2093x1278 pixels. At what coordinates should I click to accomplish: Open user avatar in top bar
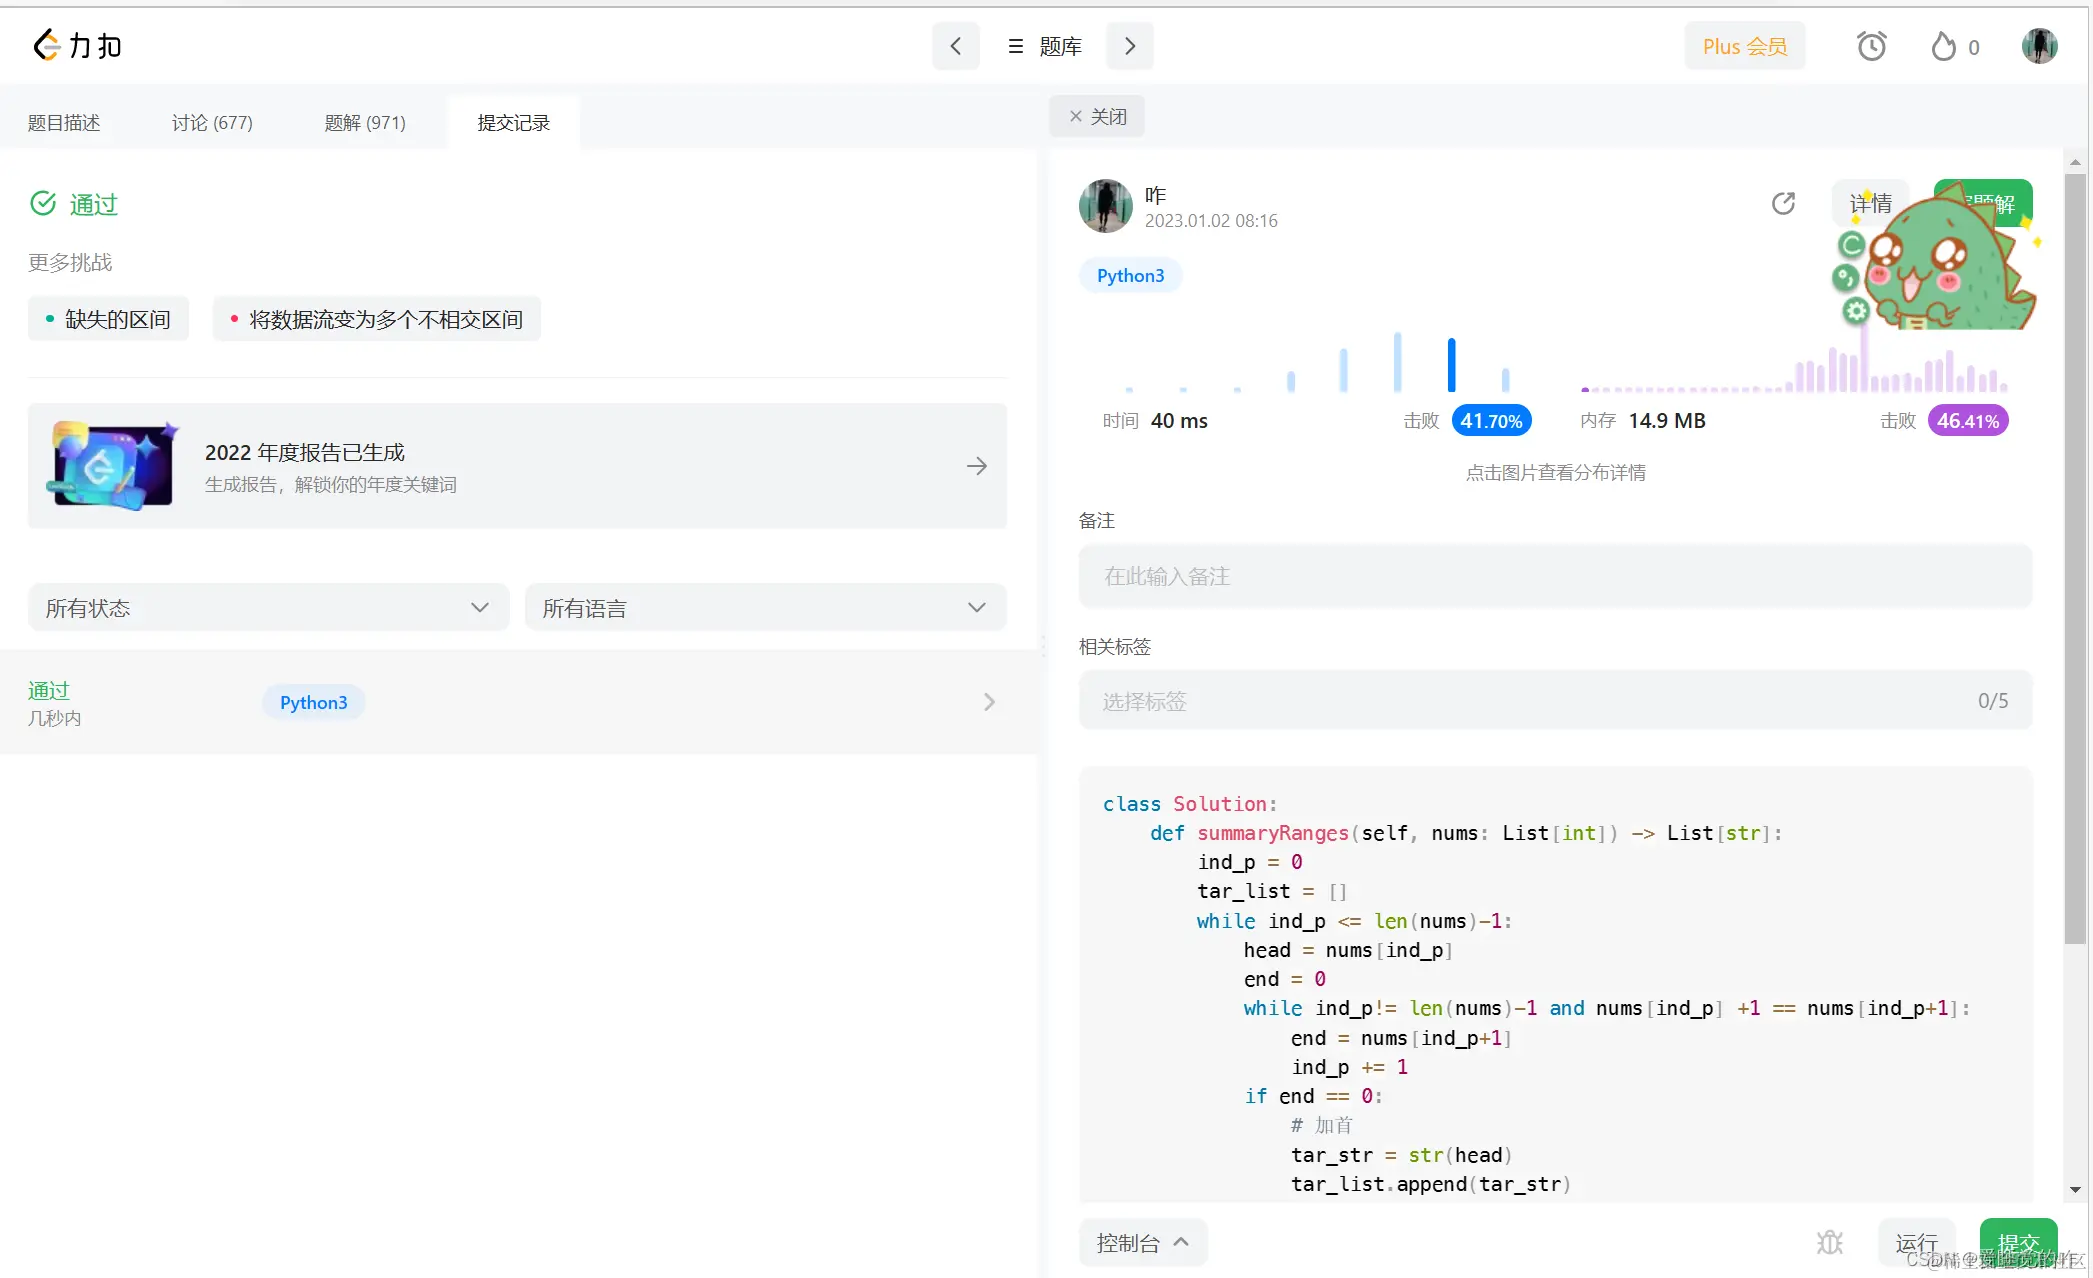point(2038,46)
